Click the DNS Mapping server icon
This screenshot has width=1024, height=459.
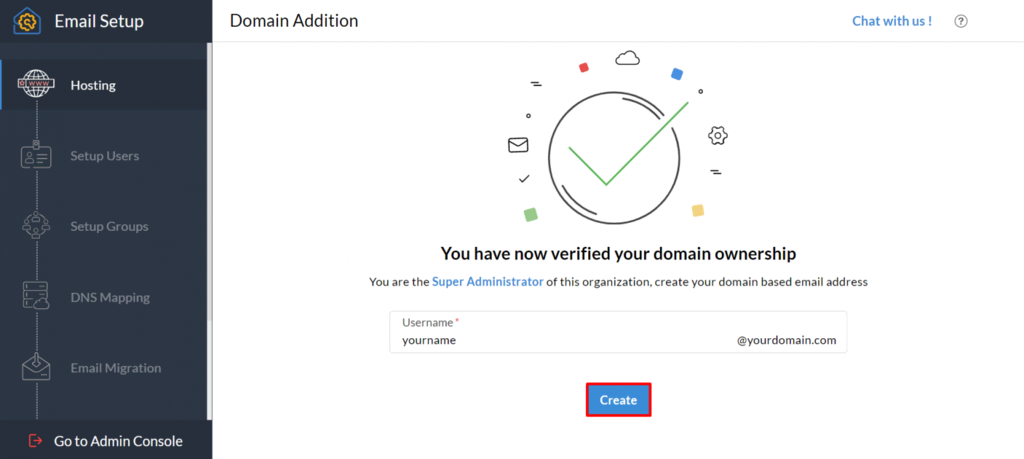(x=37, y=297)
